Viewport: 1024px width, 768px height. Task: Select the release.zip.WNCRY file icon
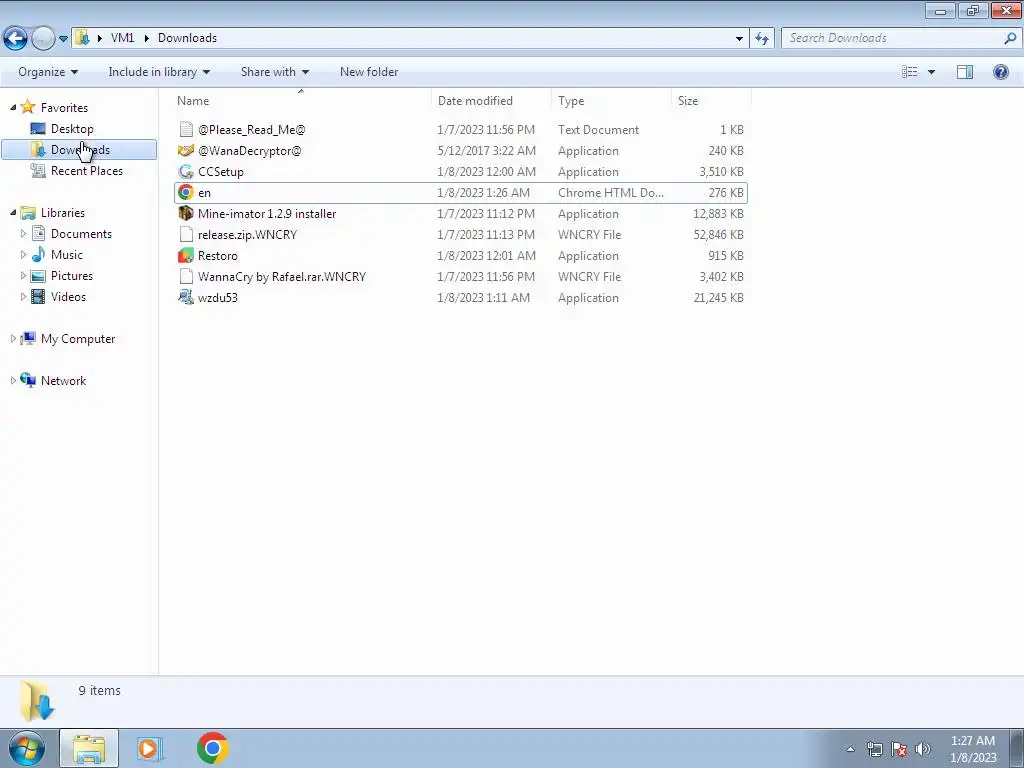point(186,234)
